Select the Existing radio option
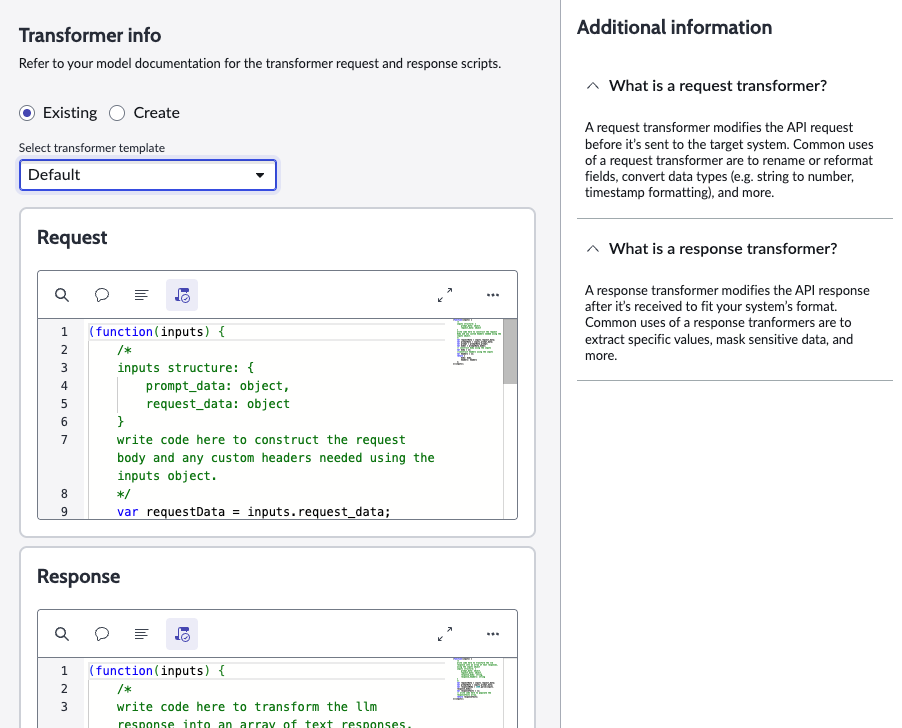 point(27,113)
